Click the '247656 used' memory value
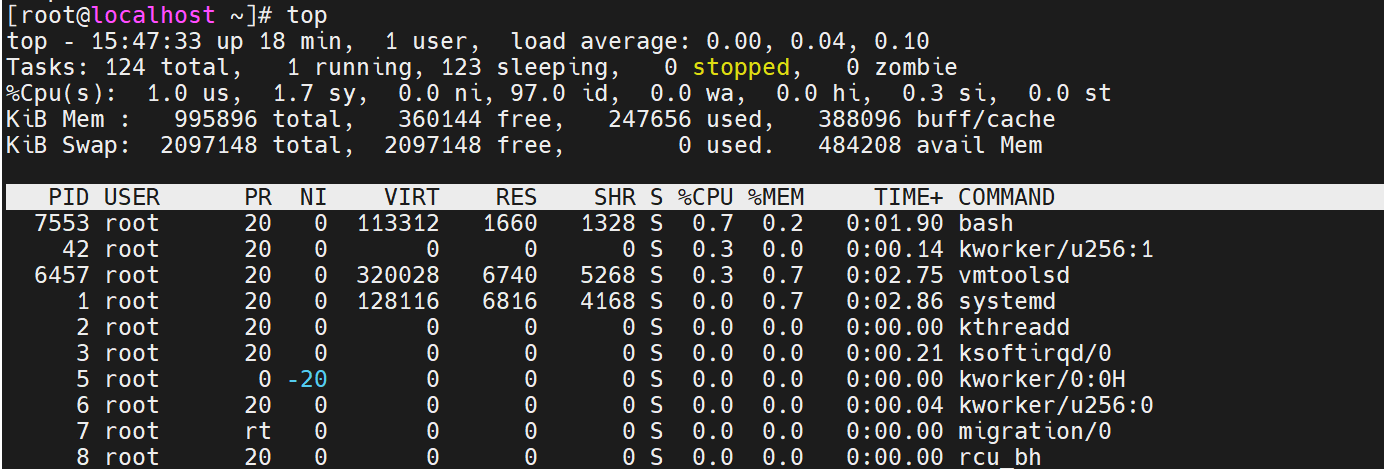 [685, 120]
